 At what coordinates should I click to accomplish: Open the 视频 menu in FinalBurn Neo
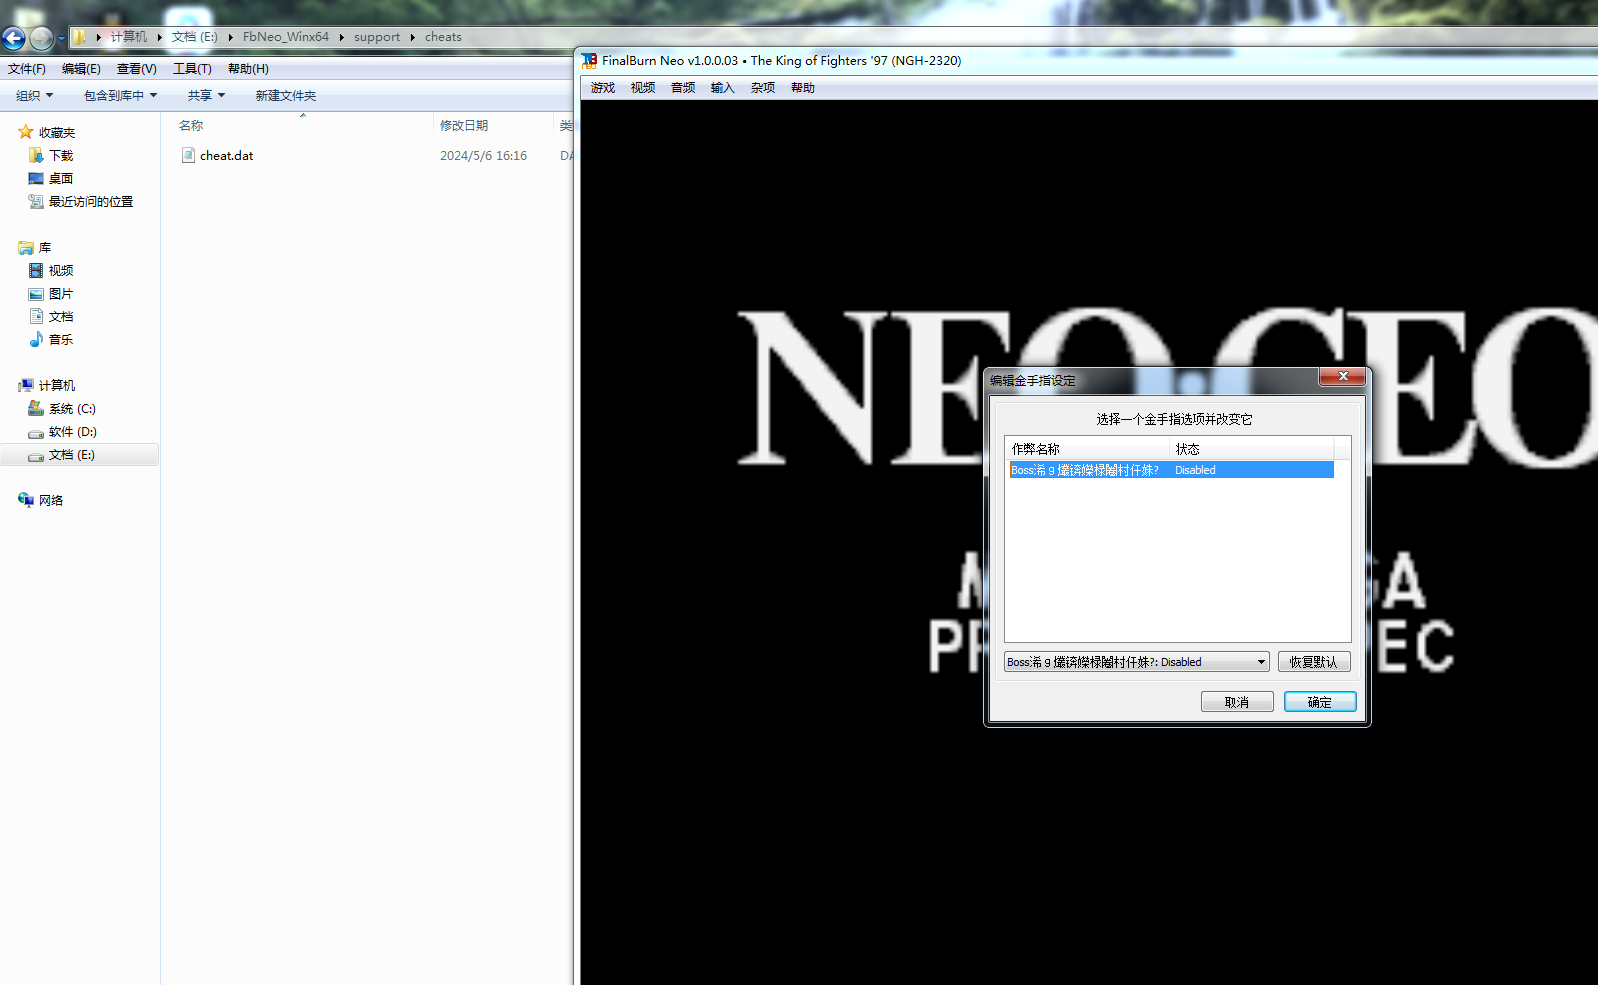pyautogui.click(x=643, y=88)
